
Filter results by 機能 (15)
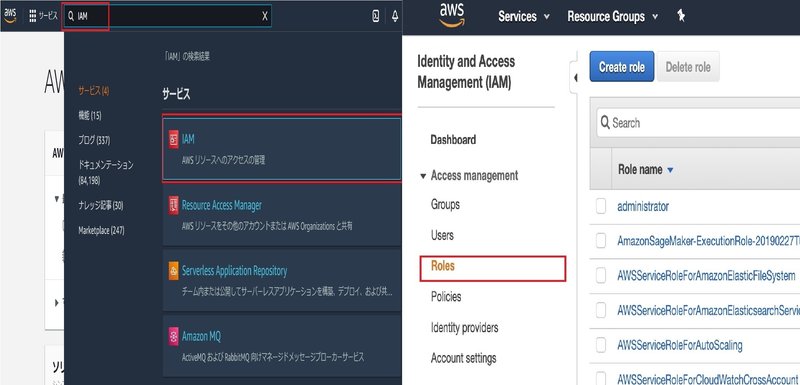[89, 116]
